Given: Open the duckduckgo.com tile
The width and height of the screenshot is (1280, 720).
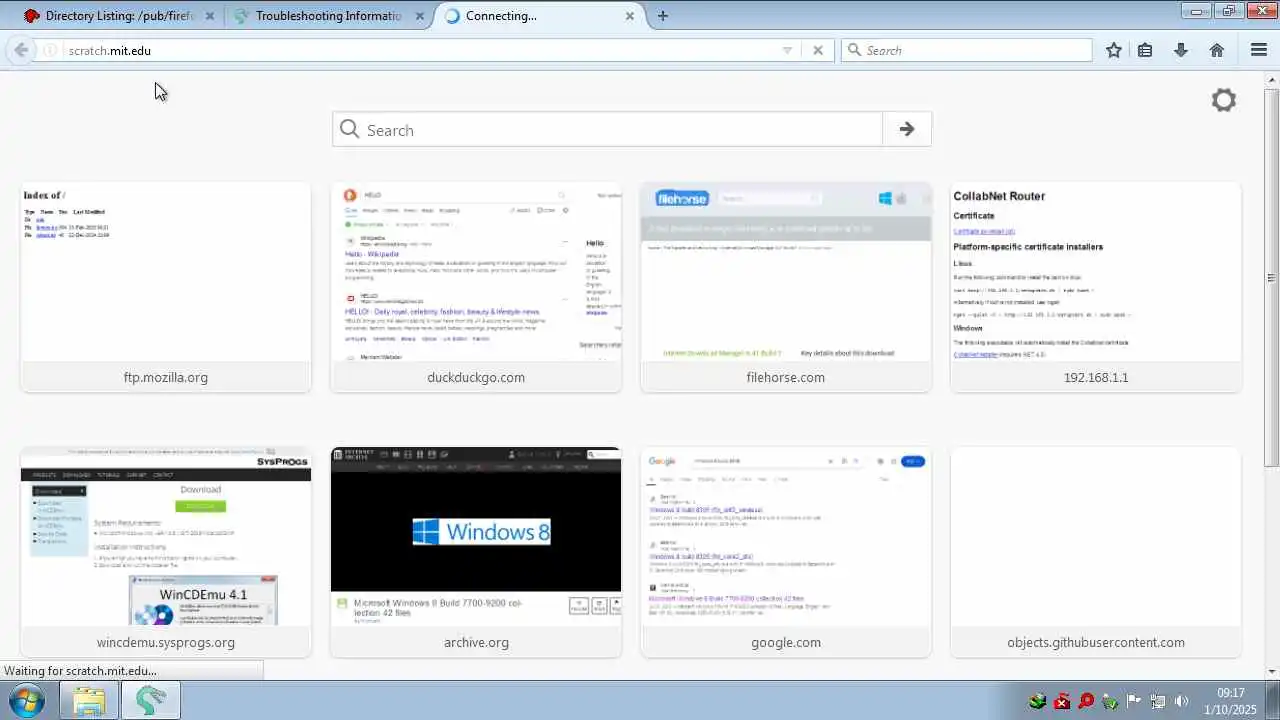Looking at the screenshot, I should (476, 287).
